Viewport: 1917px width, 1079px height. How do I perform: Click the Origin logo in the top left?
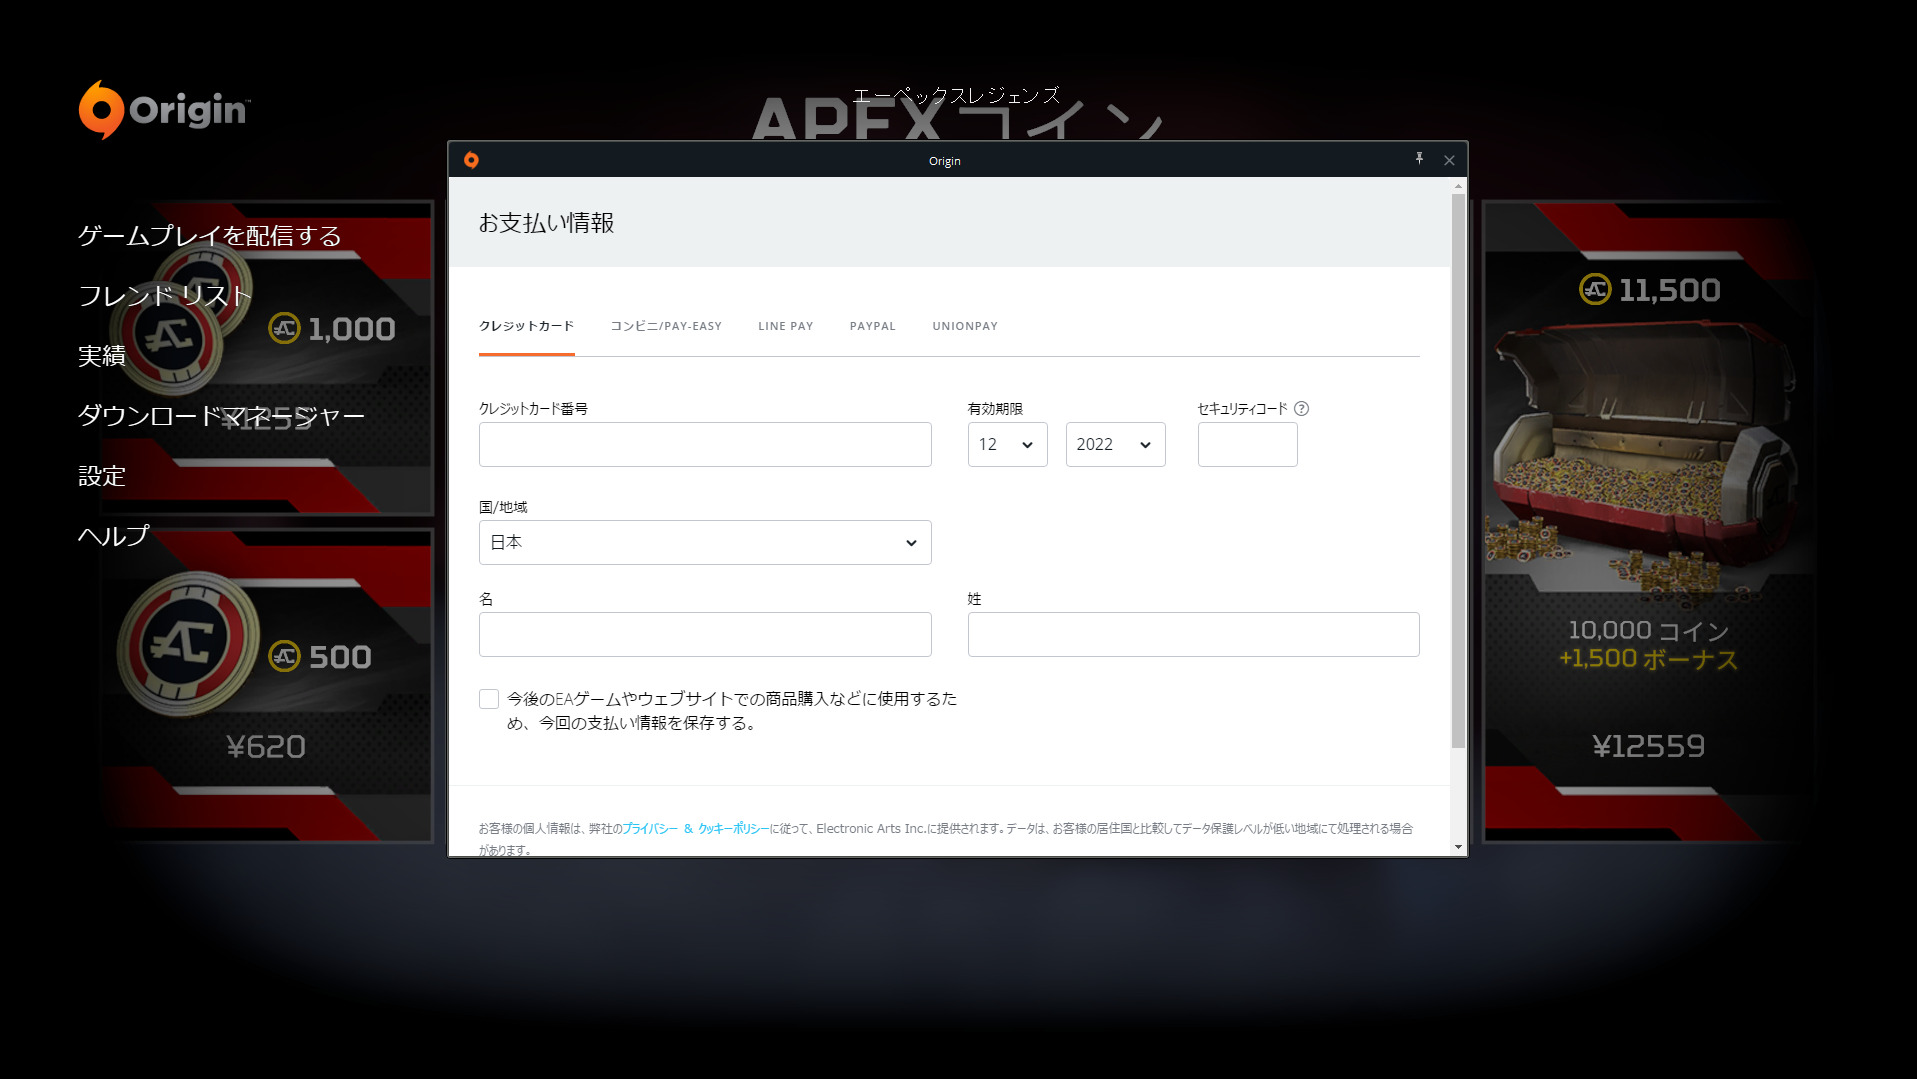(163, 110)
